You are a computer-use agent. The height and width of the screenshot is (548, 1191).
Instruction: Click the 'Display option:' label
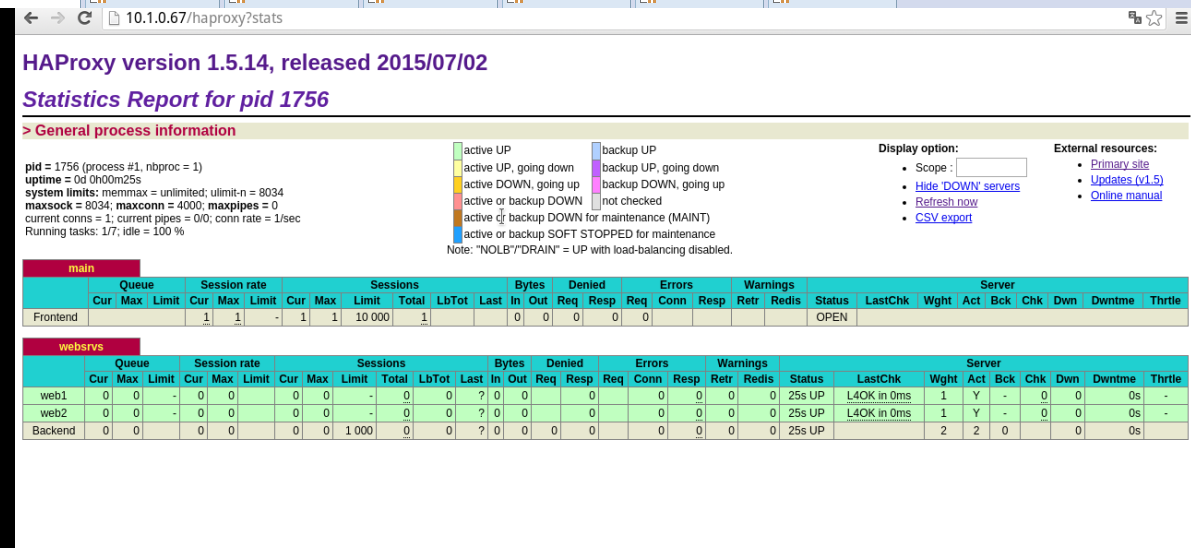coord(918,148)
